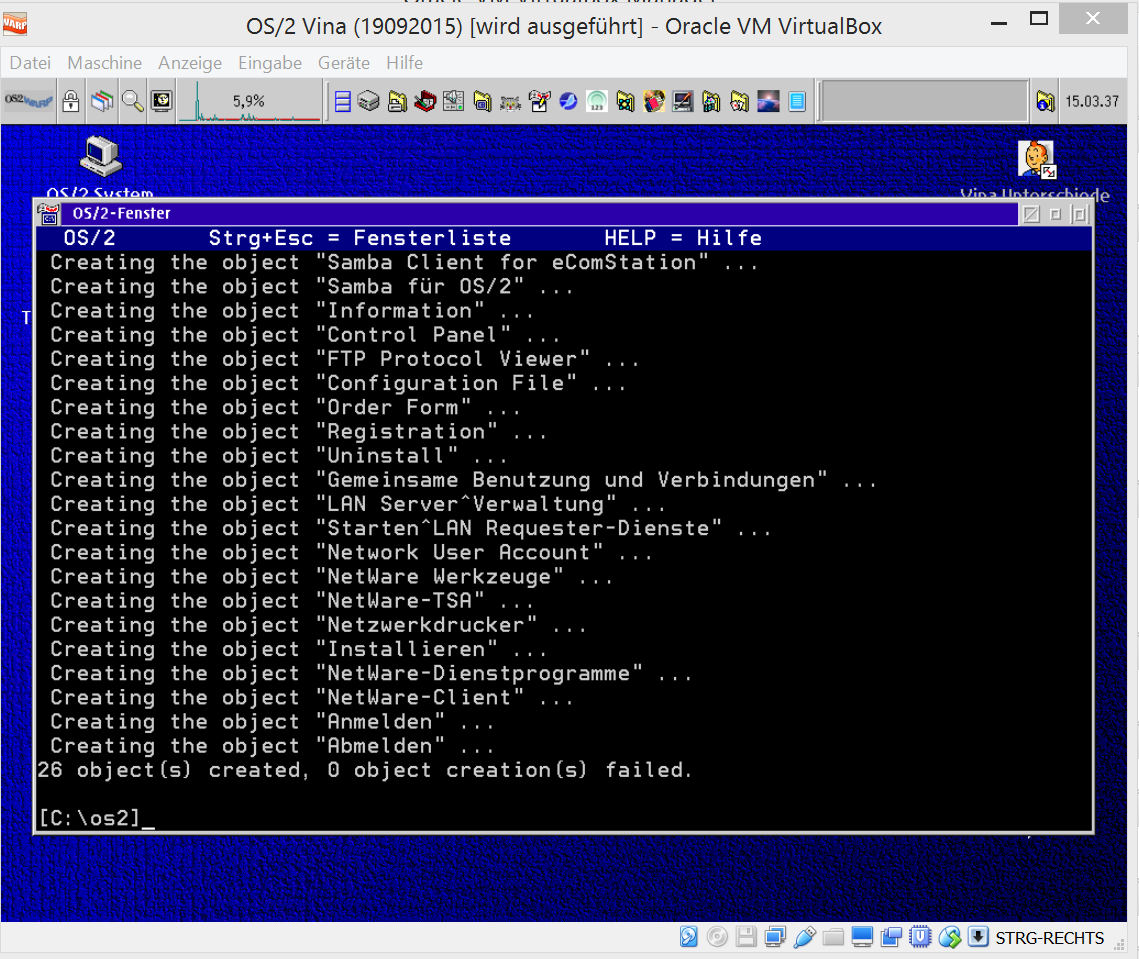Open the disk drives icon in WarpCenter tray
The width and height of the screenshot is (1139, 959).
[x=368, y=101]
